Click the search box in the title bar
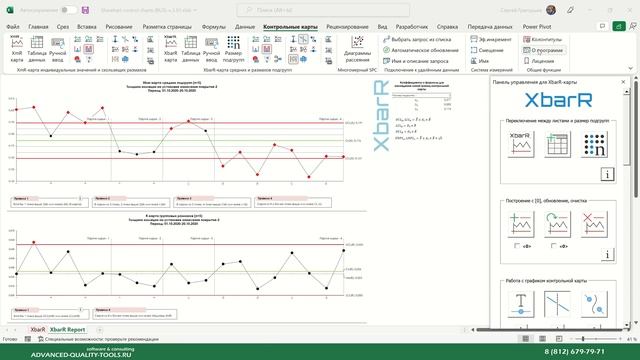Image resolution: width=640 pixels, height=360 pixels. [323, 10]
